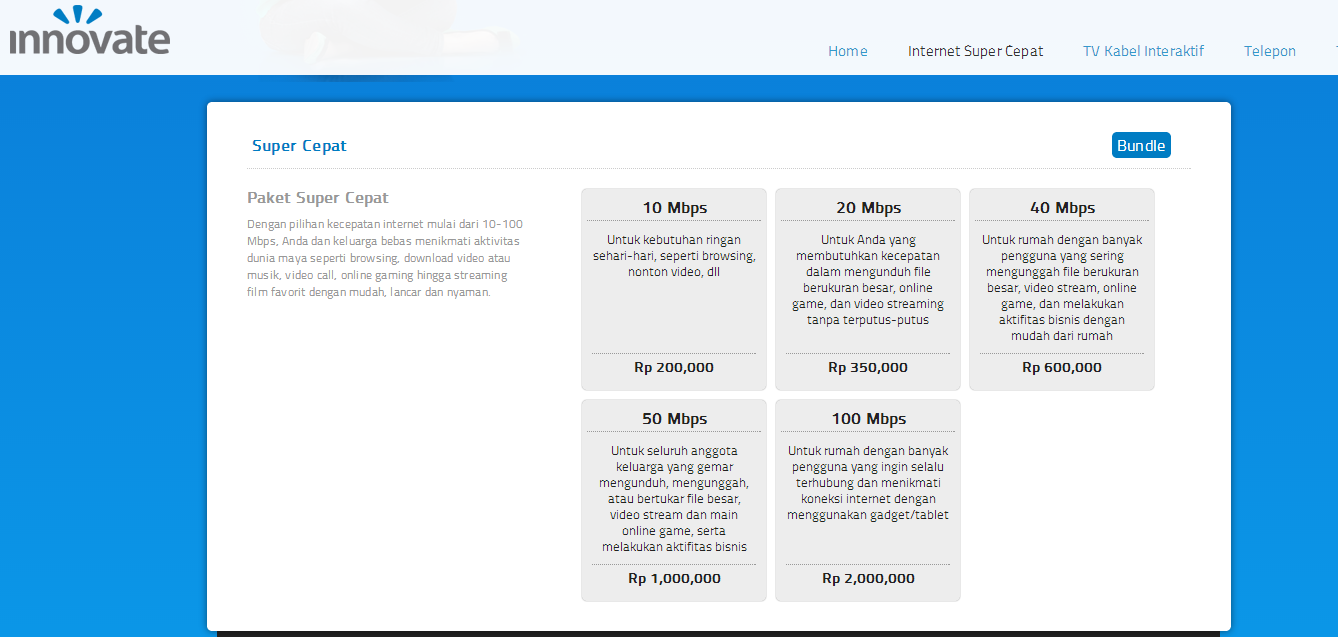Screen dimensions: 1338x637
Task: Click the 100 Mbps description mentioning gadget/tablet
Action: click(x=868, y=483)
